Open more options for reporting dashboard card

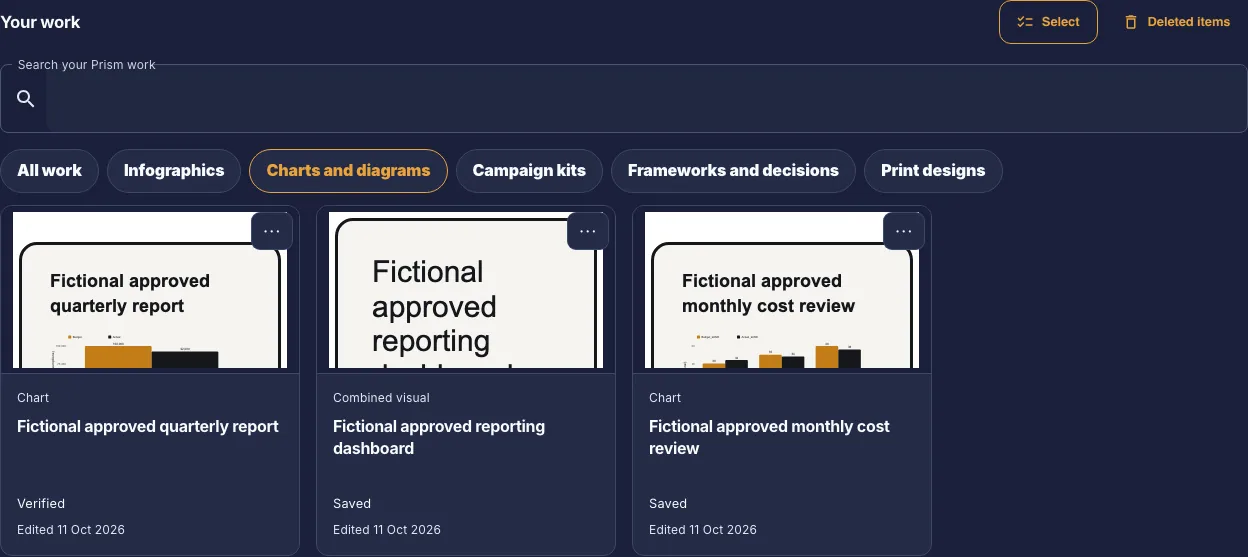coord(588,231)
